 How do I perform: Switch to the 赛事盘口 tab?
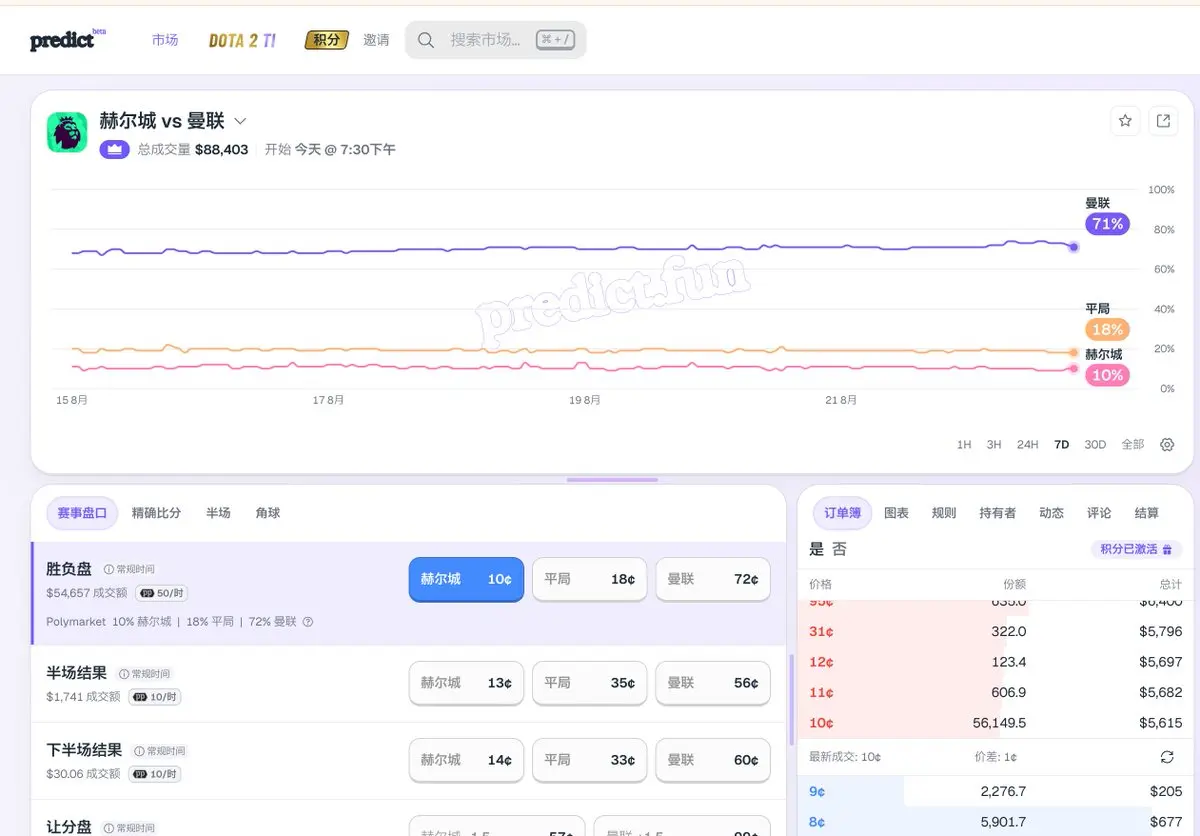tap(82, 513)
